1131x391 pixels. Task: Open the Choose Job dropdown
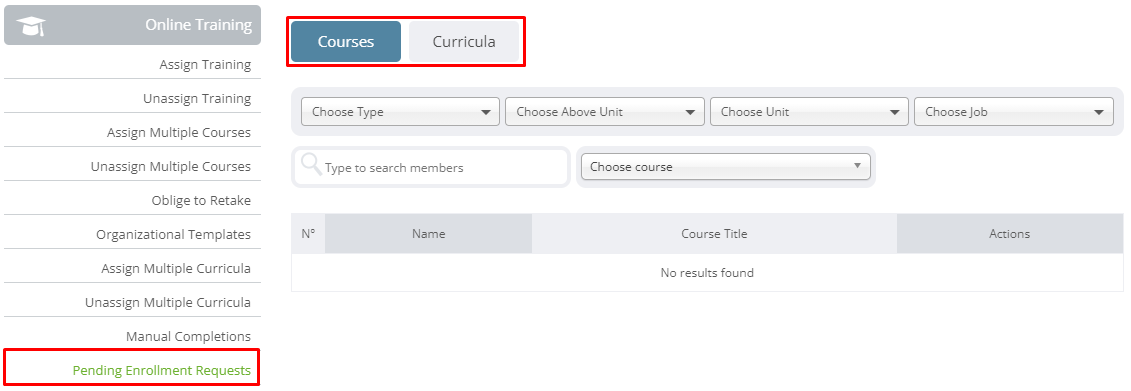(x=1014, y=112)
